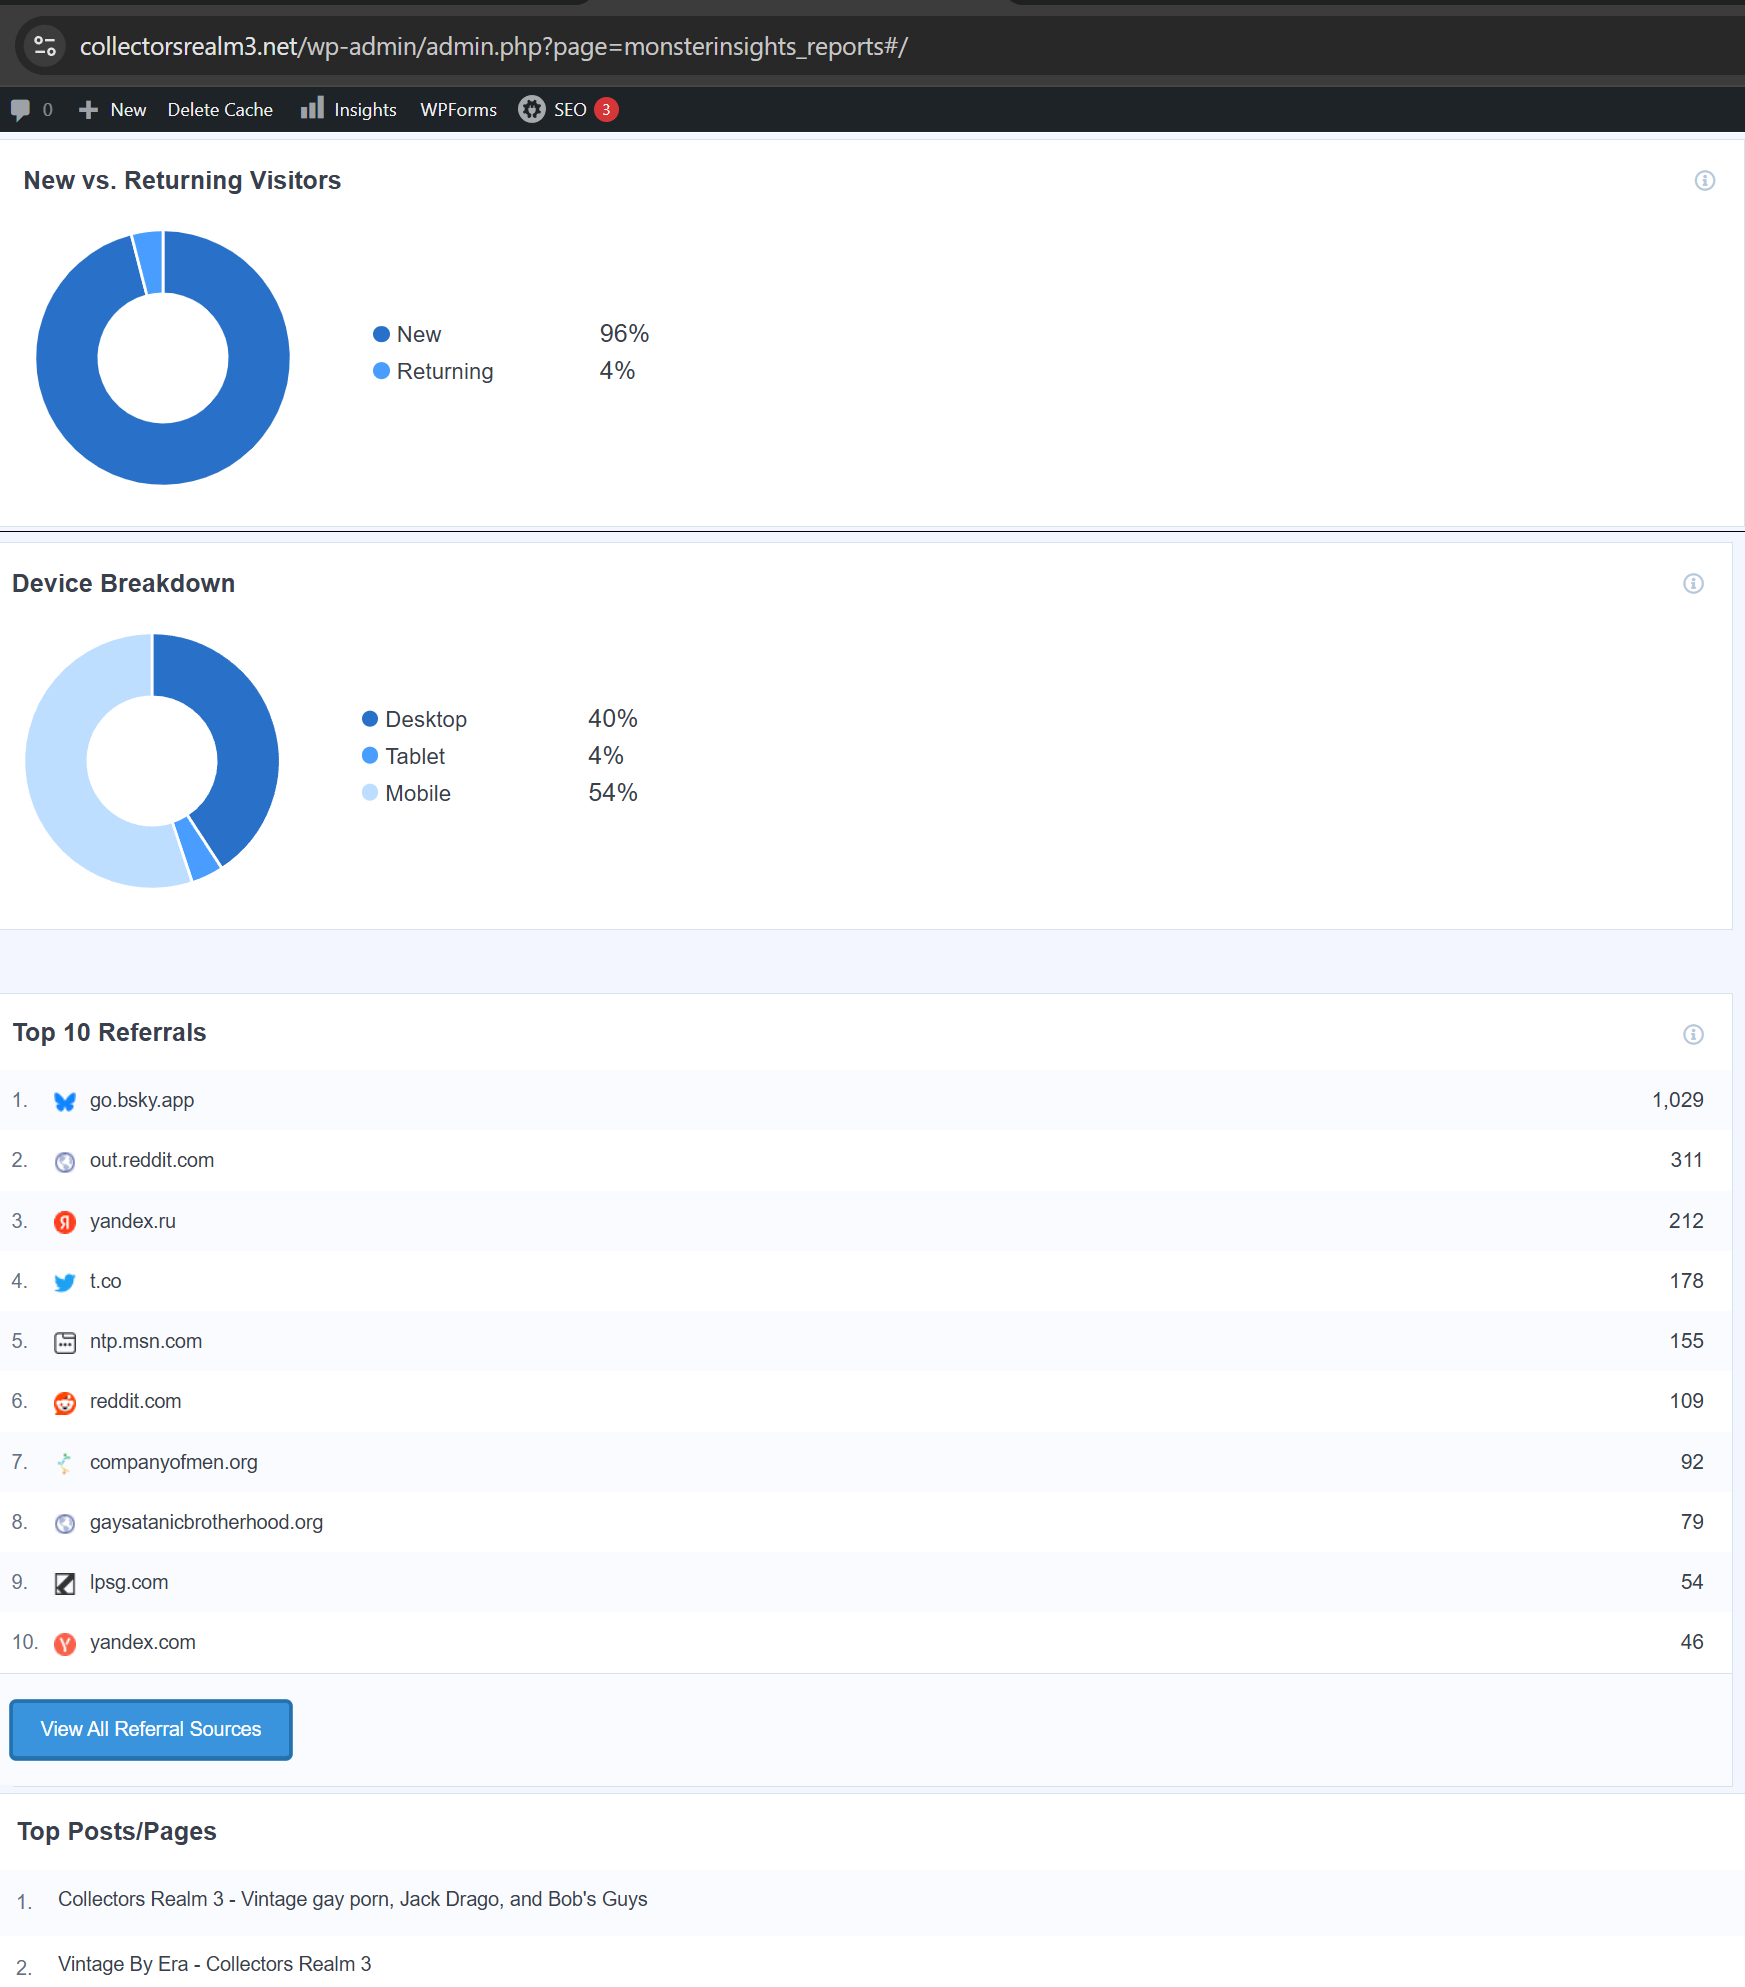The height and width of the screenshot is (1987, 1745).
Task: Show info tooltip for Top 10 Referrals
Action: click(x=1693, y=1034)
